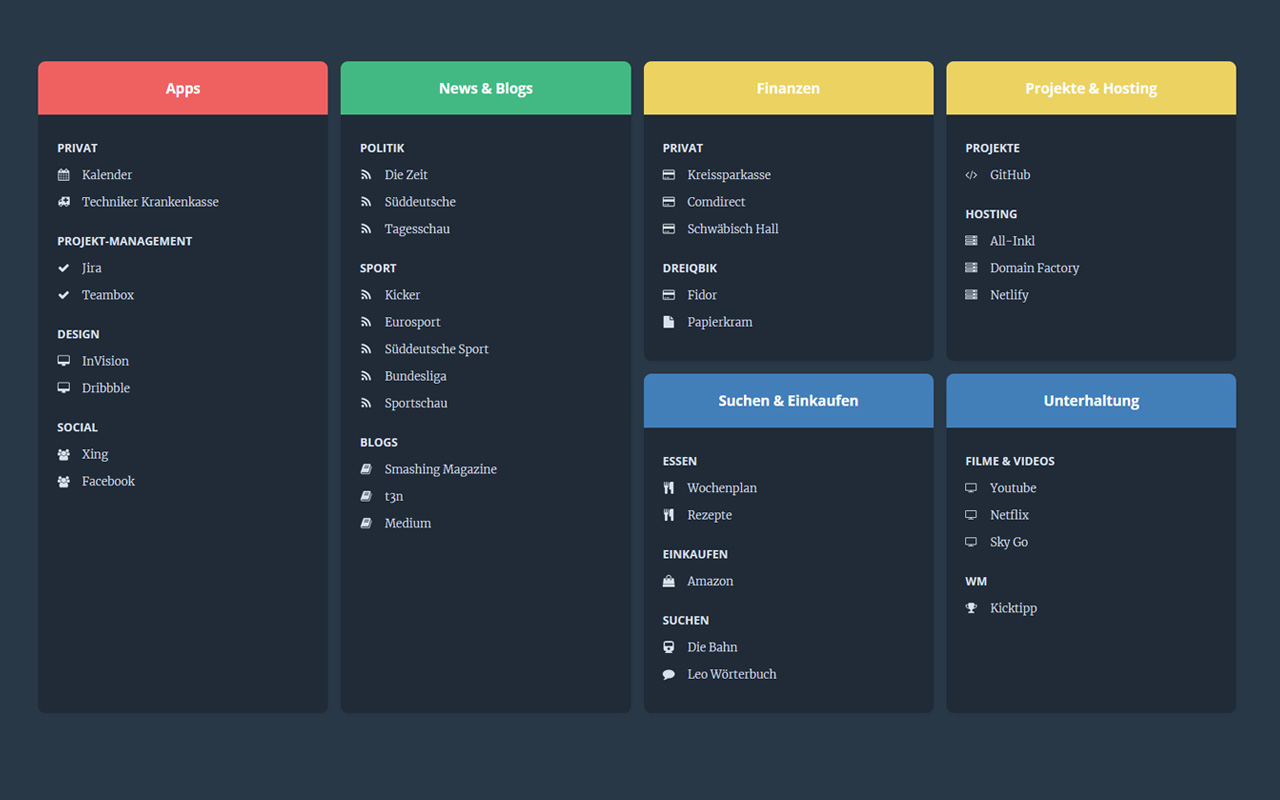Open the t3n blog link
The width and height of the screenshot is (1280, 800).
(394, 496)
